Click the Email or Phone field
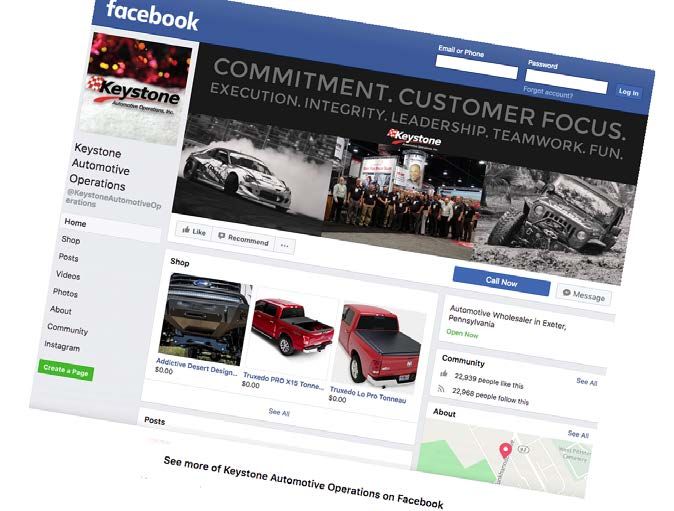Viewport: 674px width, 511px height. (x=476, y=67)
